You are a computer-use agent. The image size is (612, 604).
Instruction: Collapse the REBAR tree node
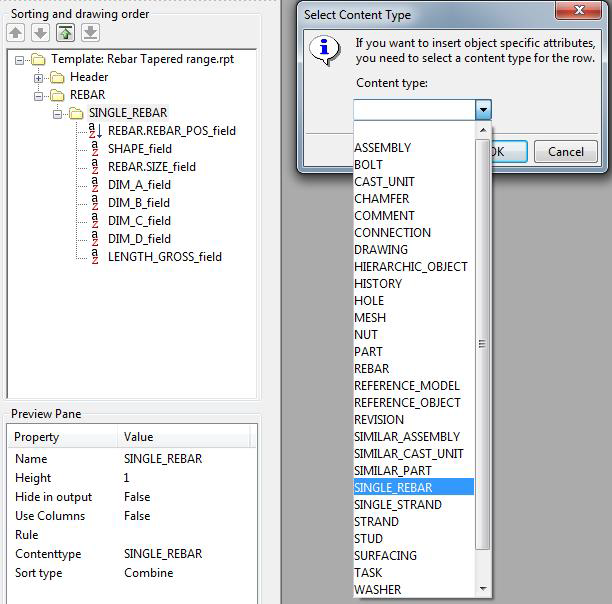point(40,95)
